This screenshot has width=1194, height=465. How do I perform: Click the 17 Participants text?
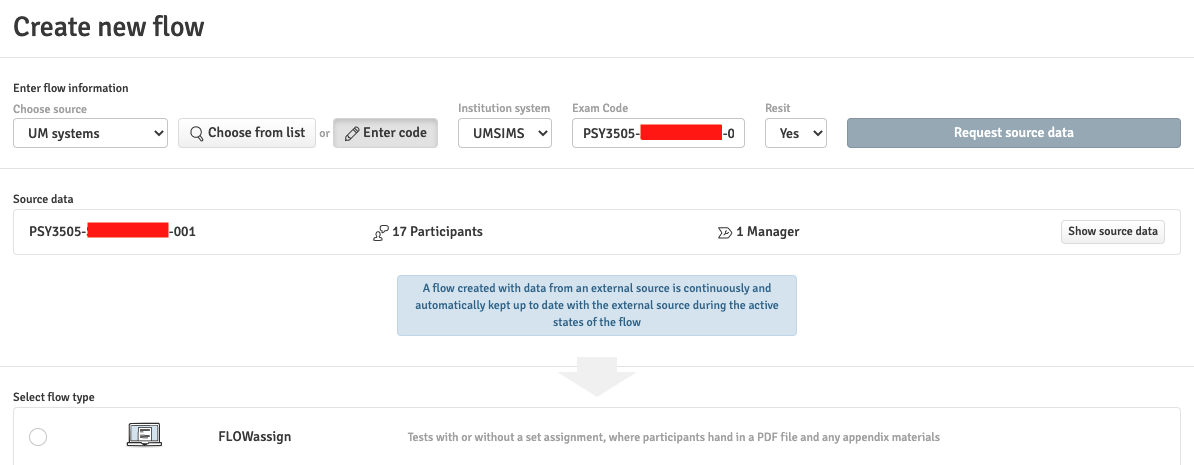pos(437,232)
